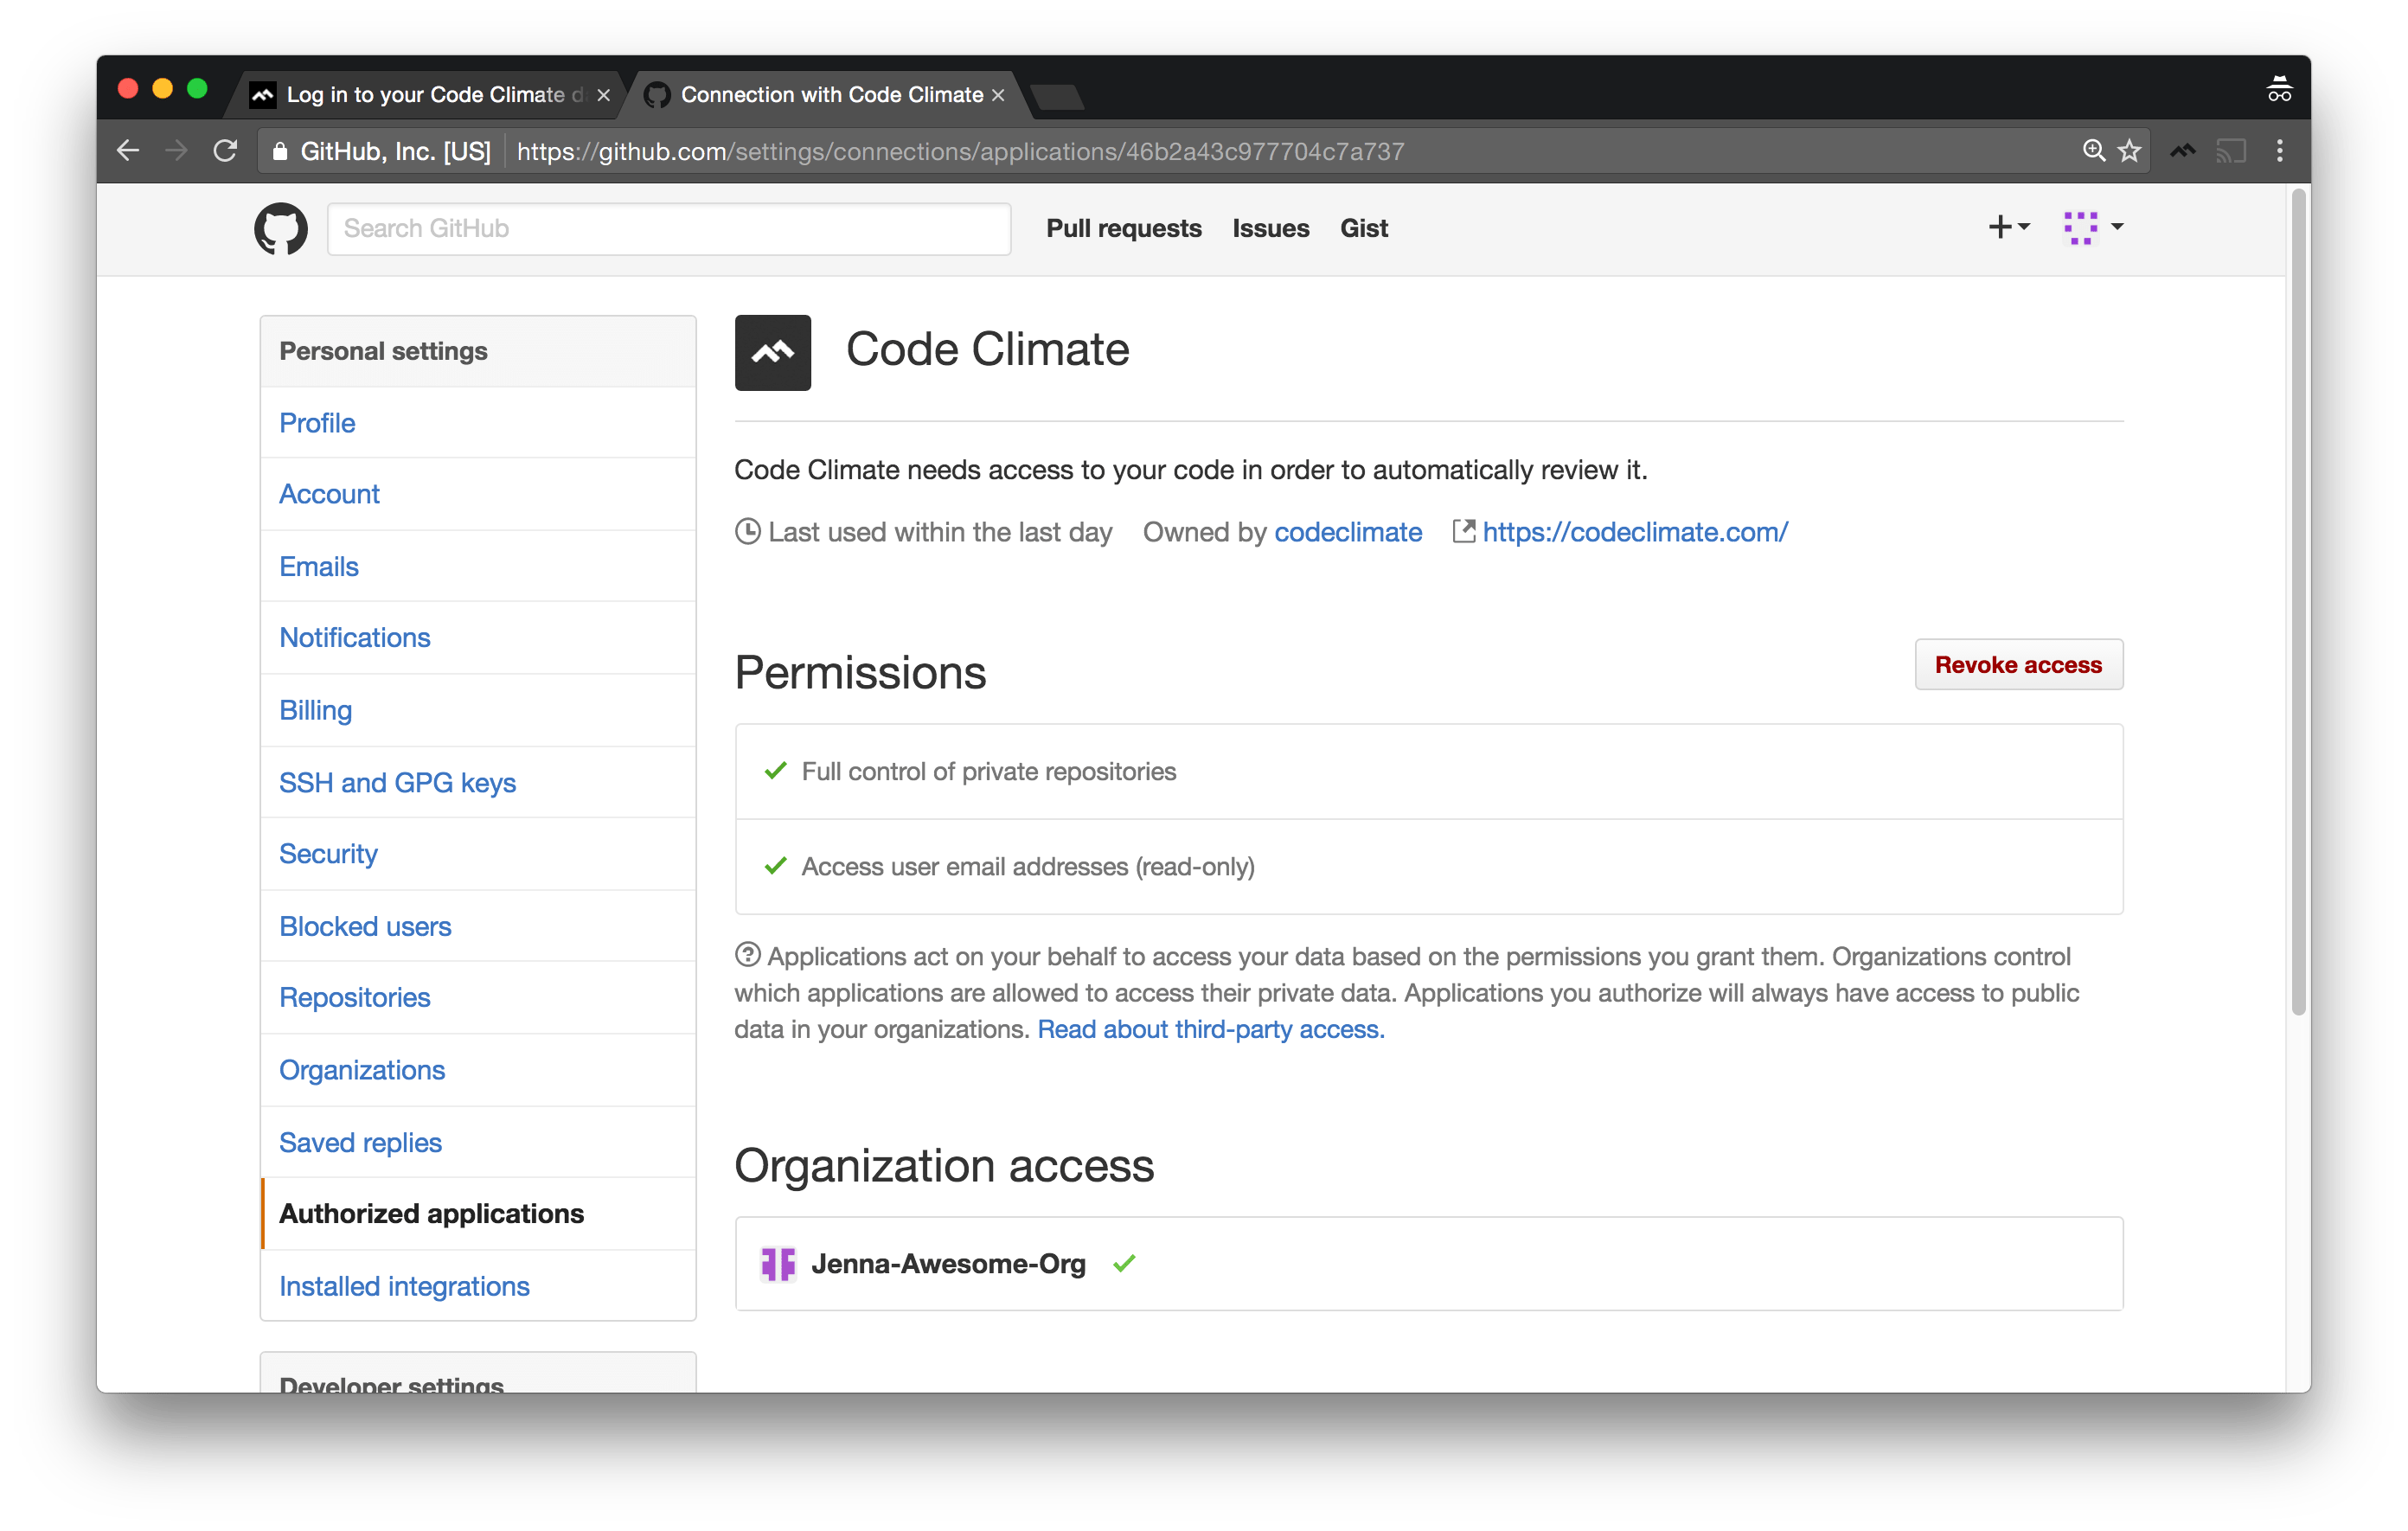
Task: Click the green checkmark beside Jenna-Awesome-Org
Action: 1124,1263
